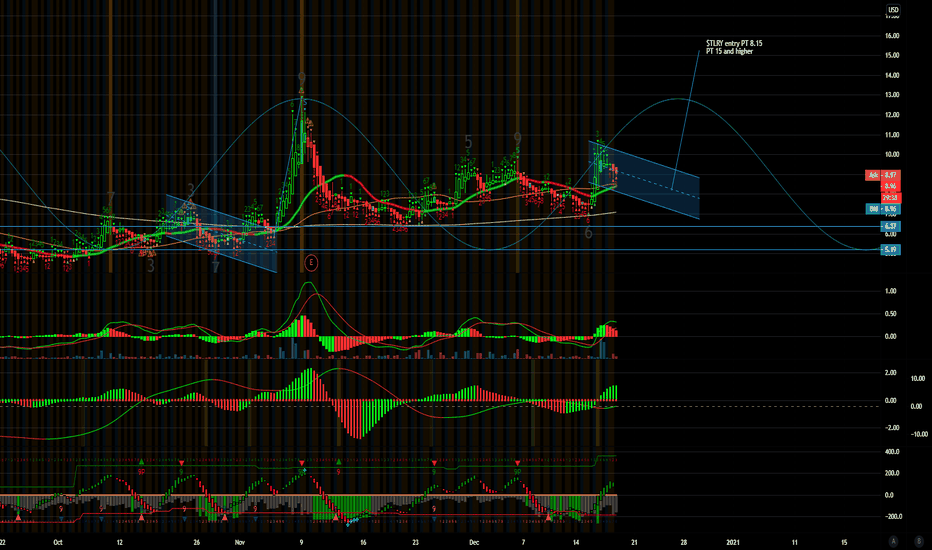Select the 6.37 horizontal line price label
Image resolution: width=932 pixels, height=550 pixels.
890,226
